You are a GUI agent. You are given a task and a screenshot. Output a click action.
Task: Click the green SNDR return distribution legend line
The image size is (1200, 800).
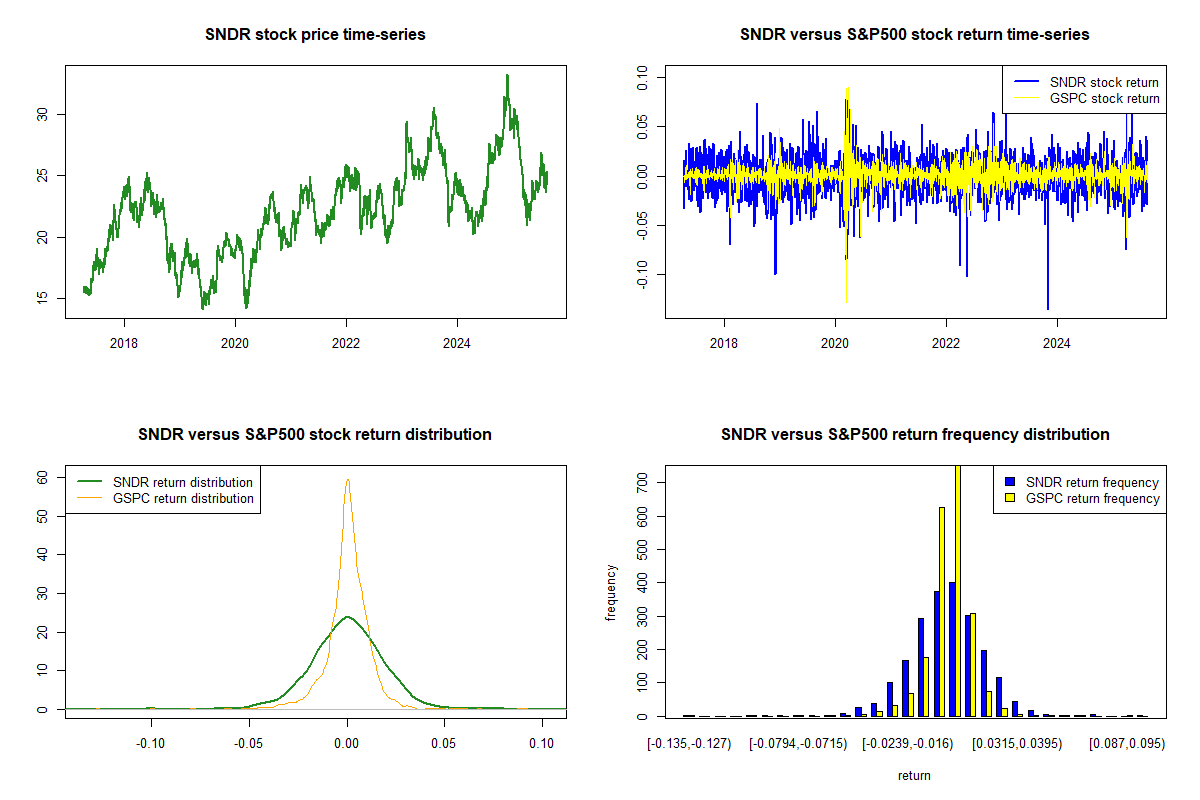89,482
